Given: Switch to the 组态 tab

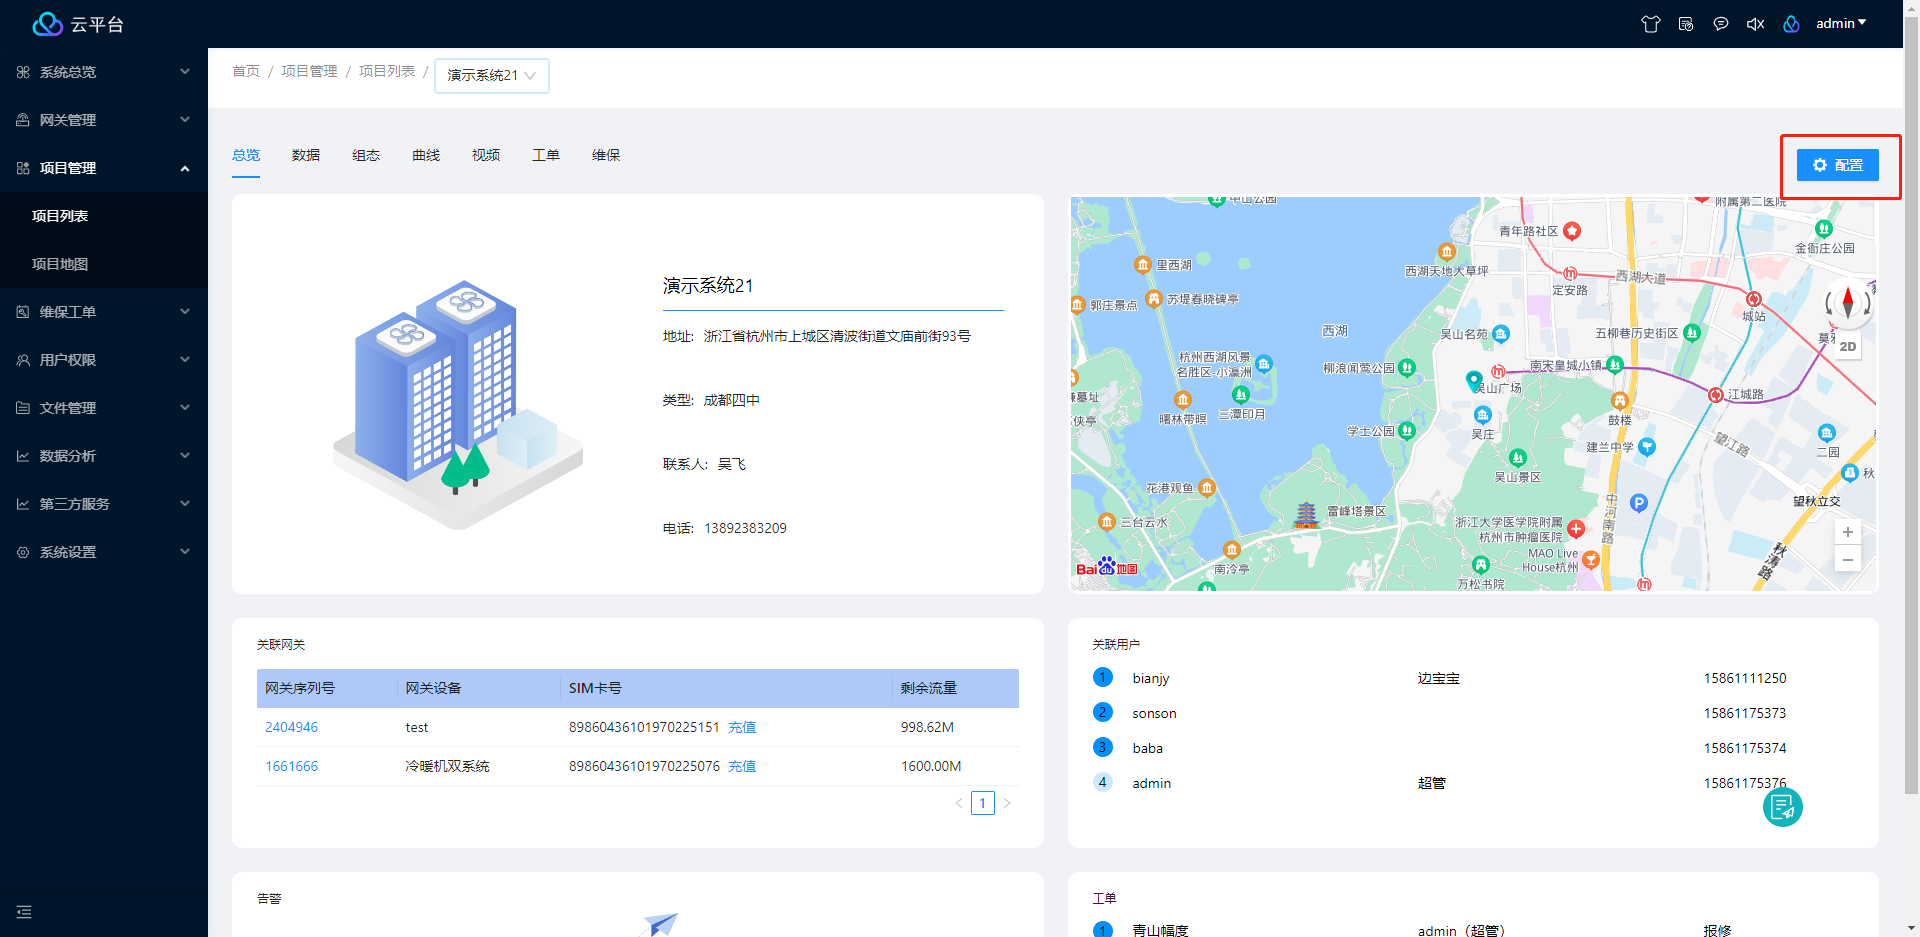Looking at the screenshot, I should tap(366, 155).
